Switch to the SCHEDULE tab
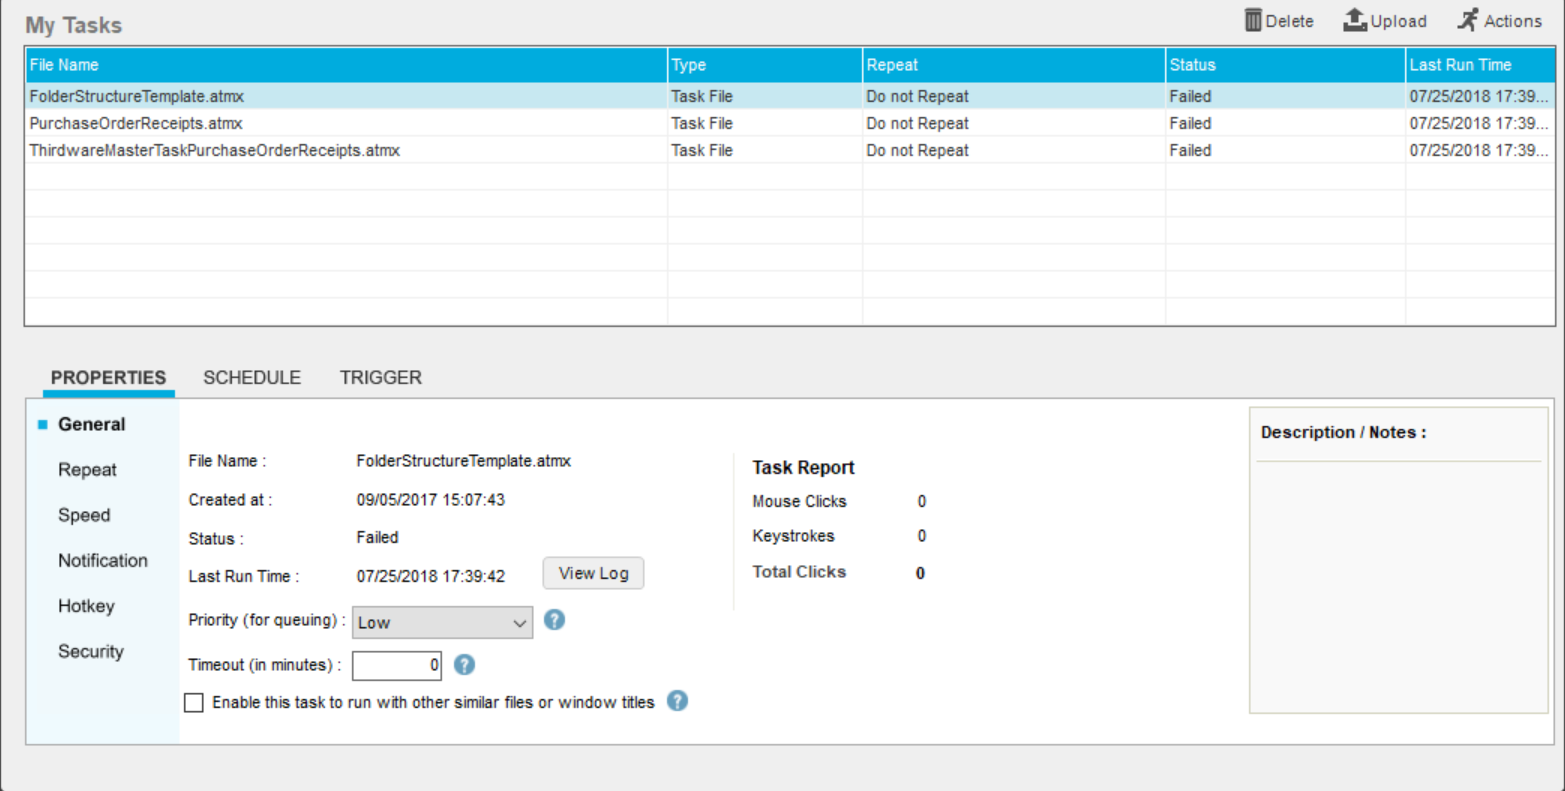This screenshot has width=1565, height=791. pyautogui.click(x=252, y=378)
